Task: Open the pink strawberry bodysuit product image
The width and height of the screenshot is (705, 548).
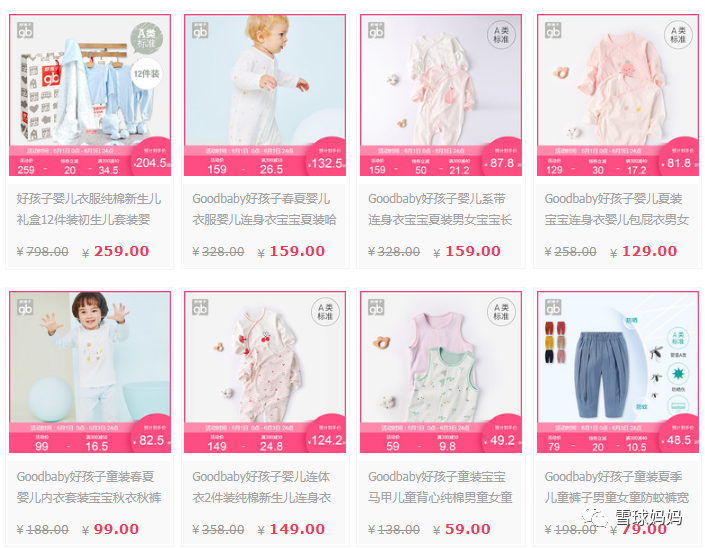Action: tap(618, 95)
